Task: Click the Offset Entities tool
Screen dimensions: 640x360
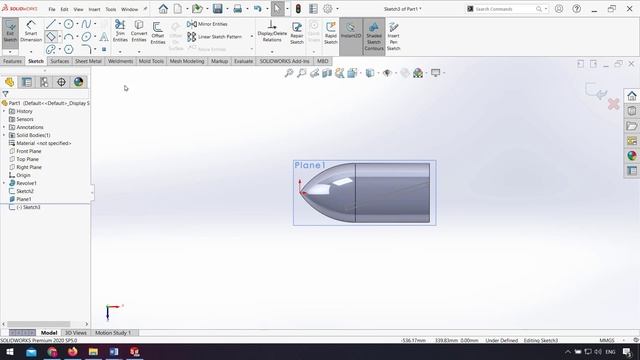Action: tap(158, 33)
